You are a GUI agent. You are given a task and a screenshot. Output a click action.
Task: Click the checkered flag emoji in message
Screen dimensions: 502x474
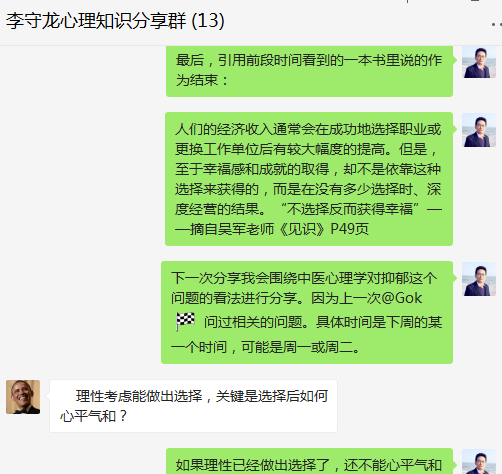click(185, 322)
